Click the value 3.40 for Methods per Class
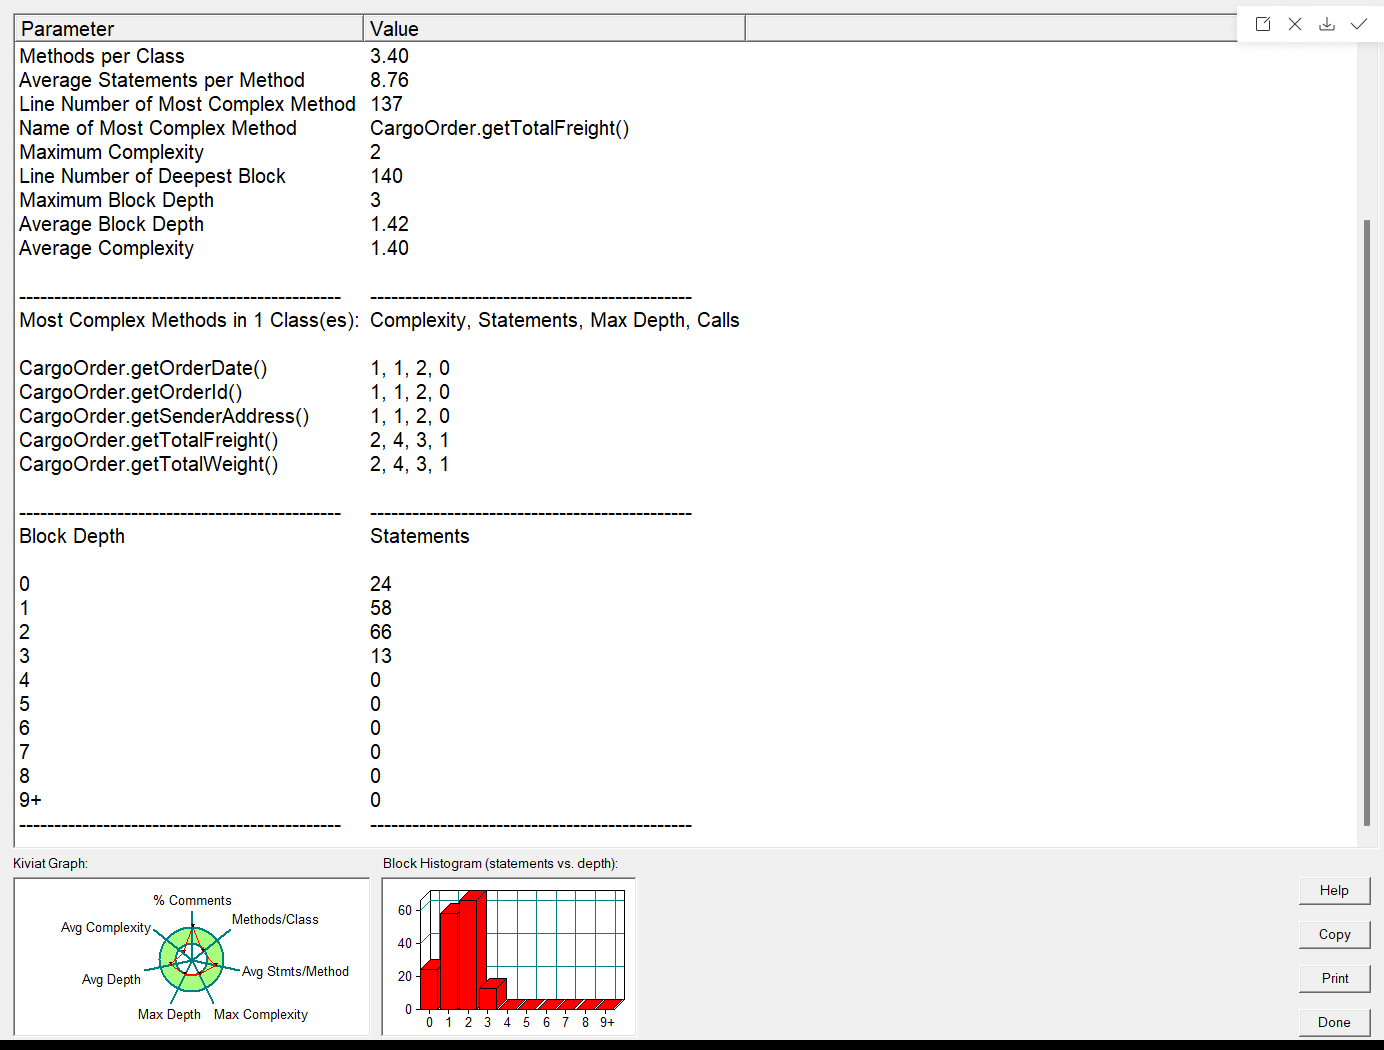 coord(390,56)
